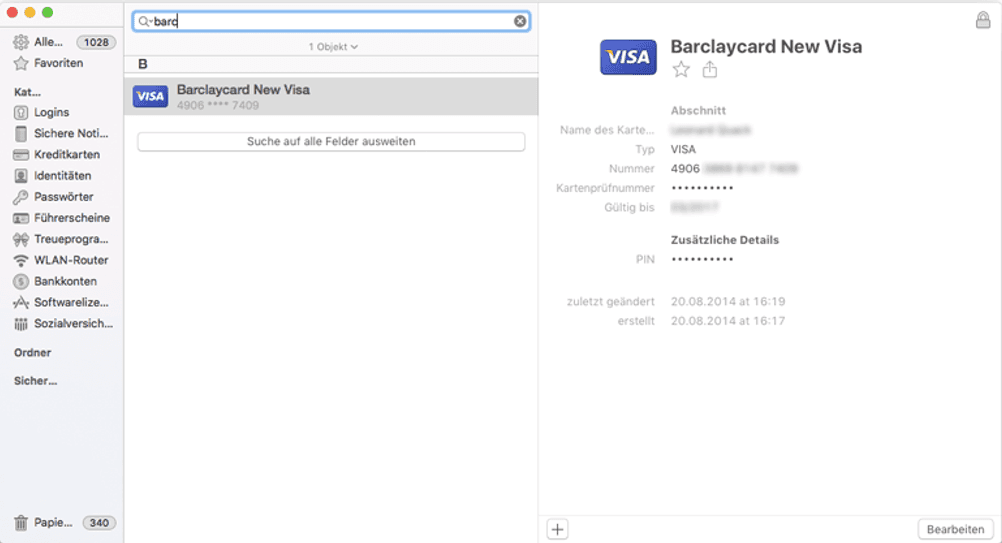
Task: Click the blurred cardholder name value
Action: pyautogui.click(x=711, y=130)
